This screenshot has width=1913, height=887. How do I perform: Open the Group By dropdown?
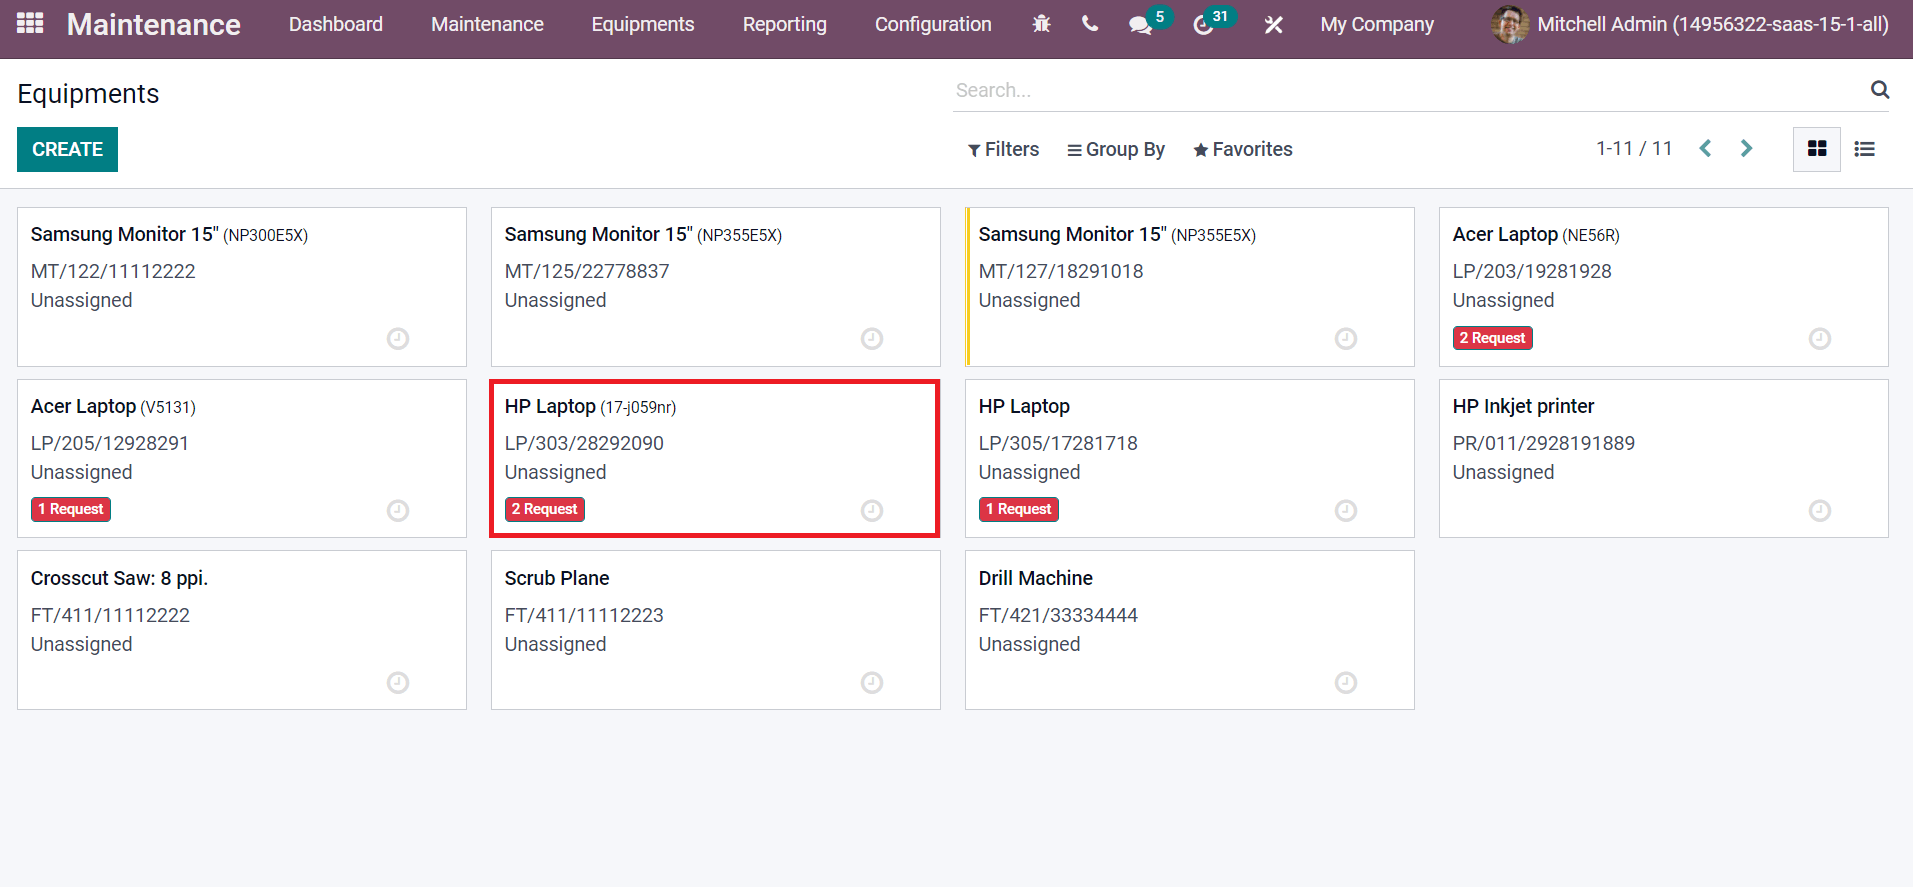1116,149
